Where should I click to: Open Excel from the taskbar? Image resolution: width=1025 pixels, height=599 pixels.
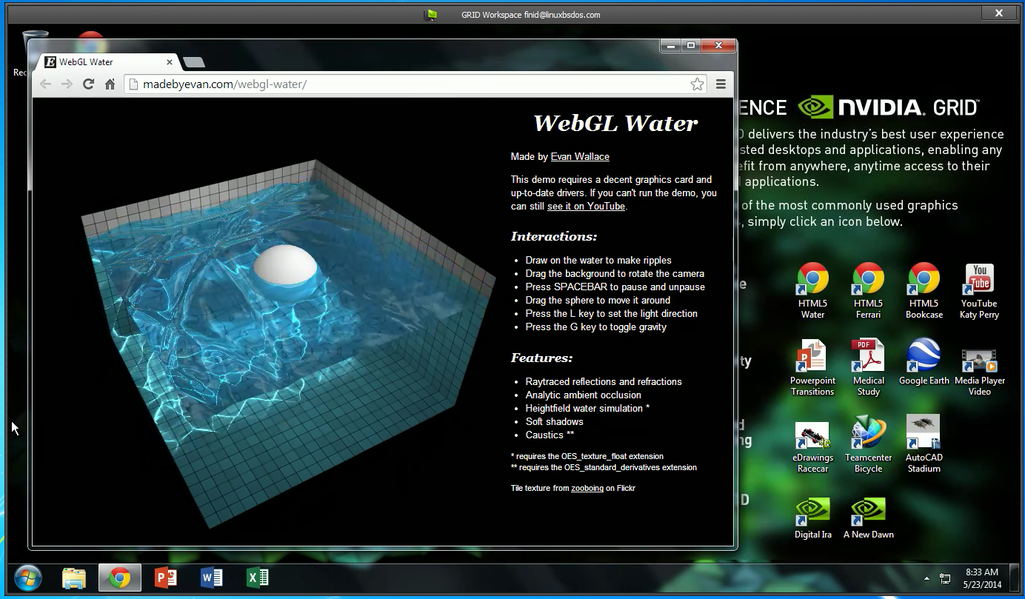tap(257, 578)
